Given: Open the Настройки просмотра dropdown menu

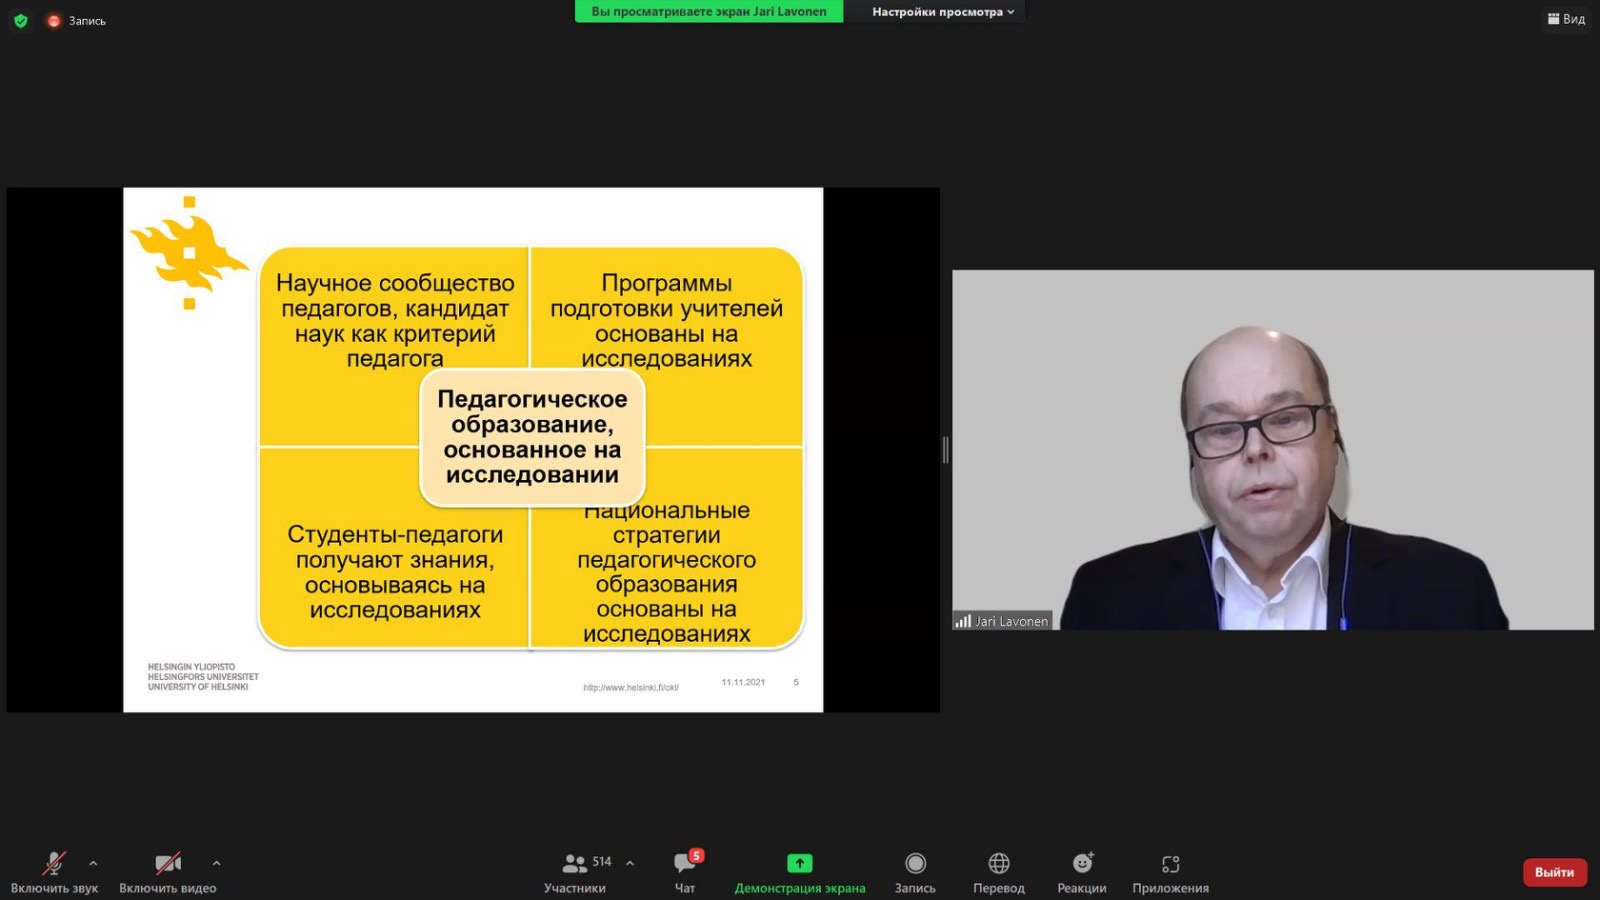Looking at the screenshot, I should 942,12.
